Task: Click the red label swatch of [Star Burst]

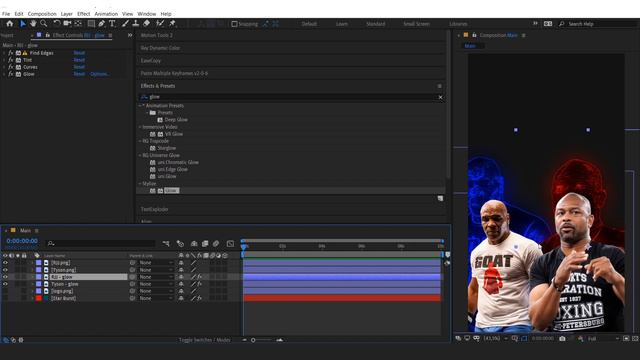Action: pyautogui.click(x=38, y=298)
